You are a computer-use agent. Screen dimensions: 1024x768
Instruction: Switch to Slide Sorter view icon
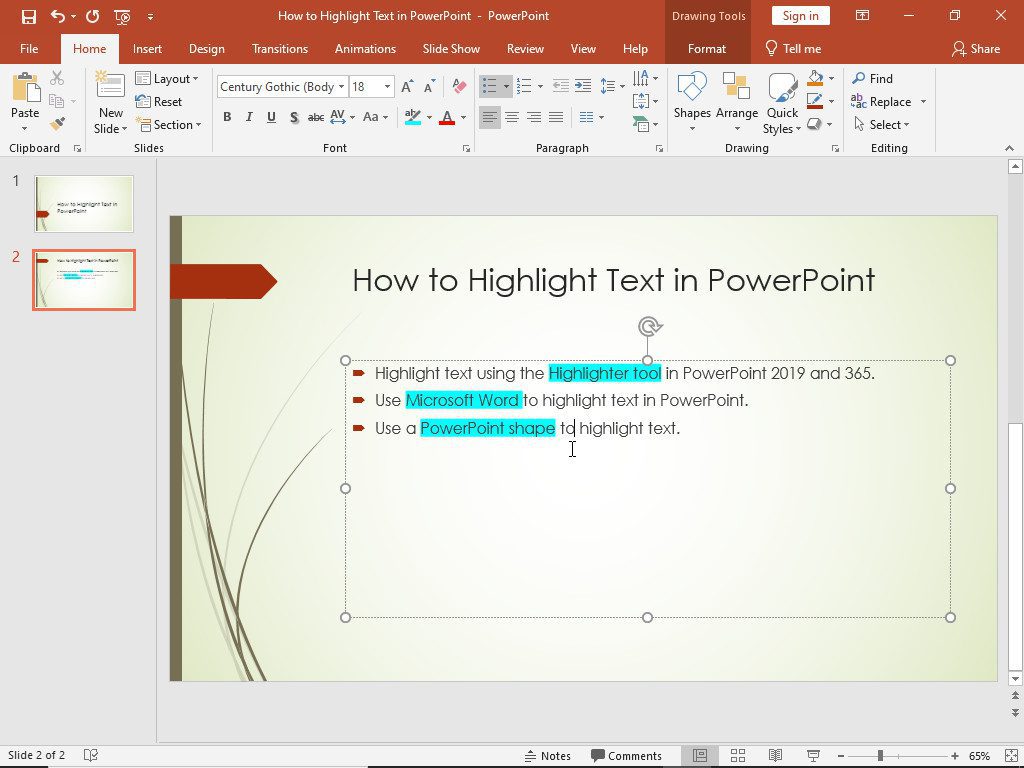coord(737,755)
